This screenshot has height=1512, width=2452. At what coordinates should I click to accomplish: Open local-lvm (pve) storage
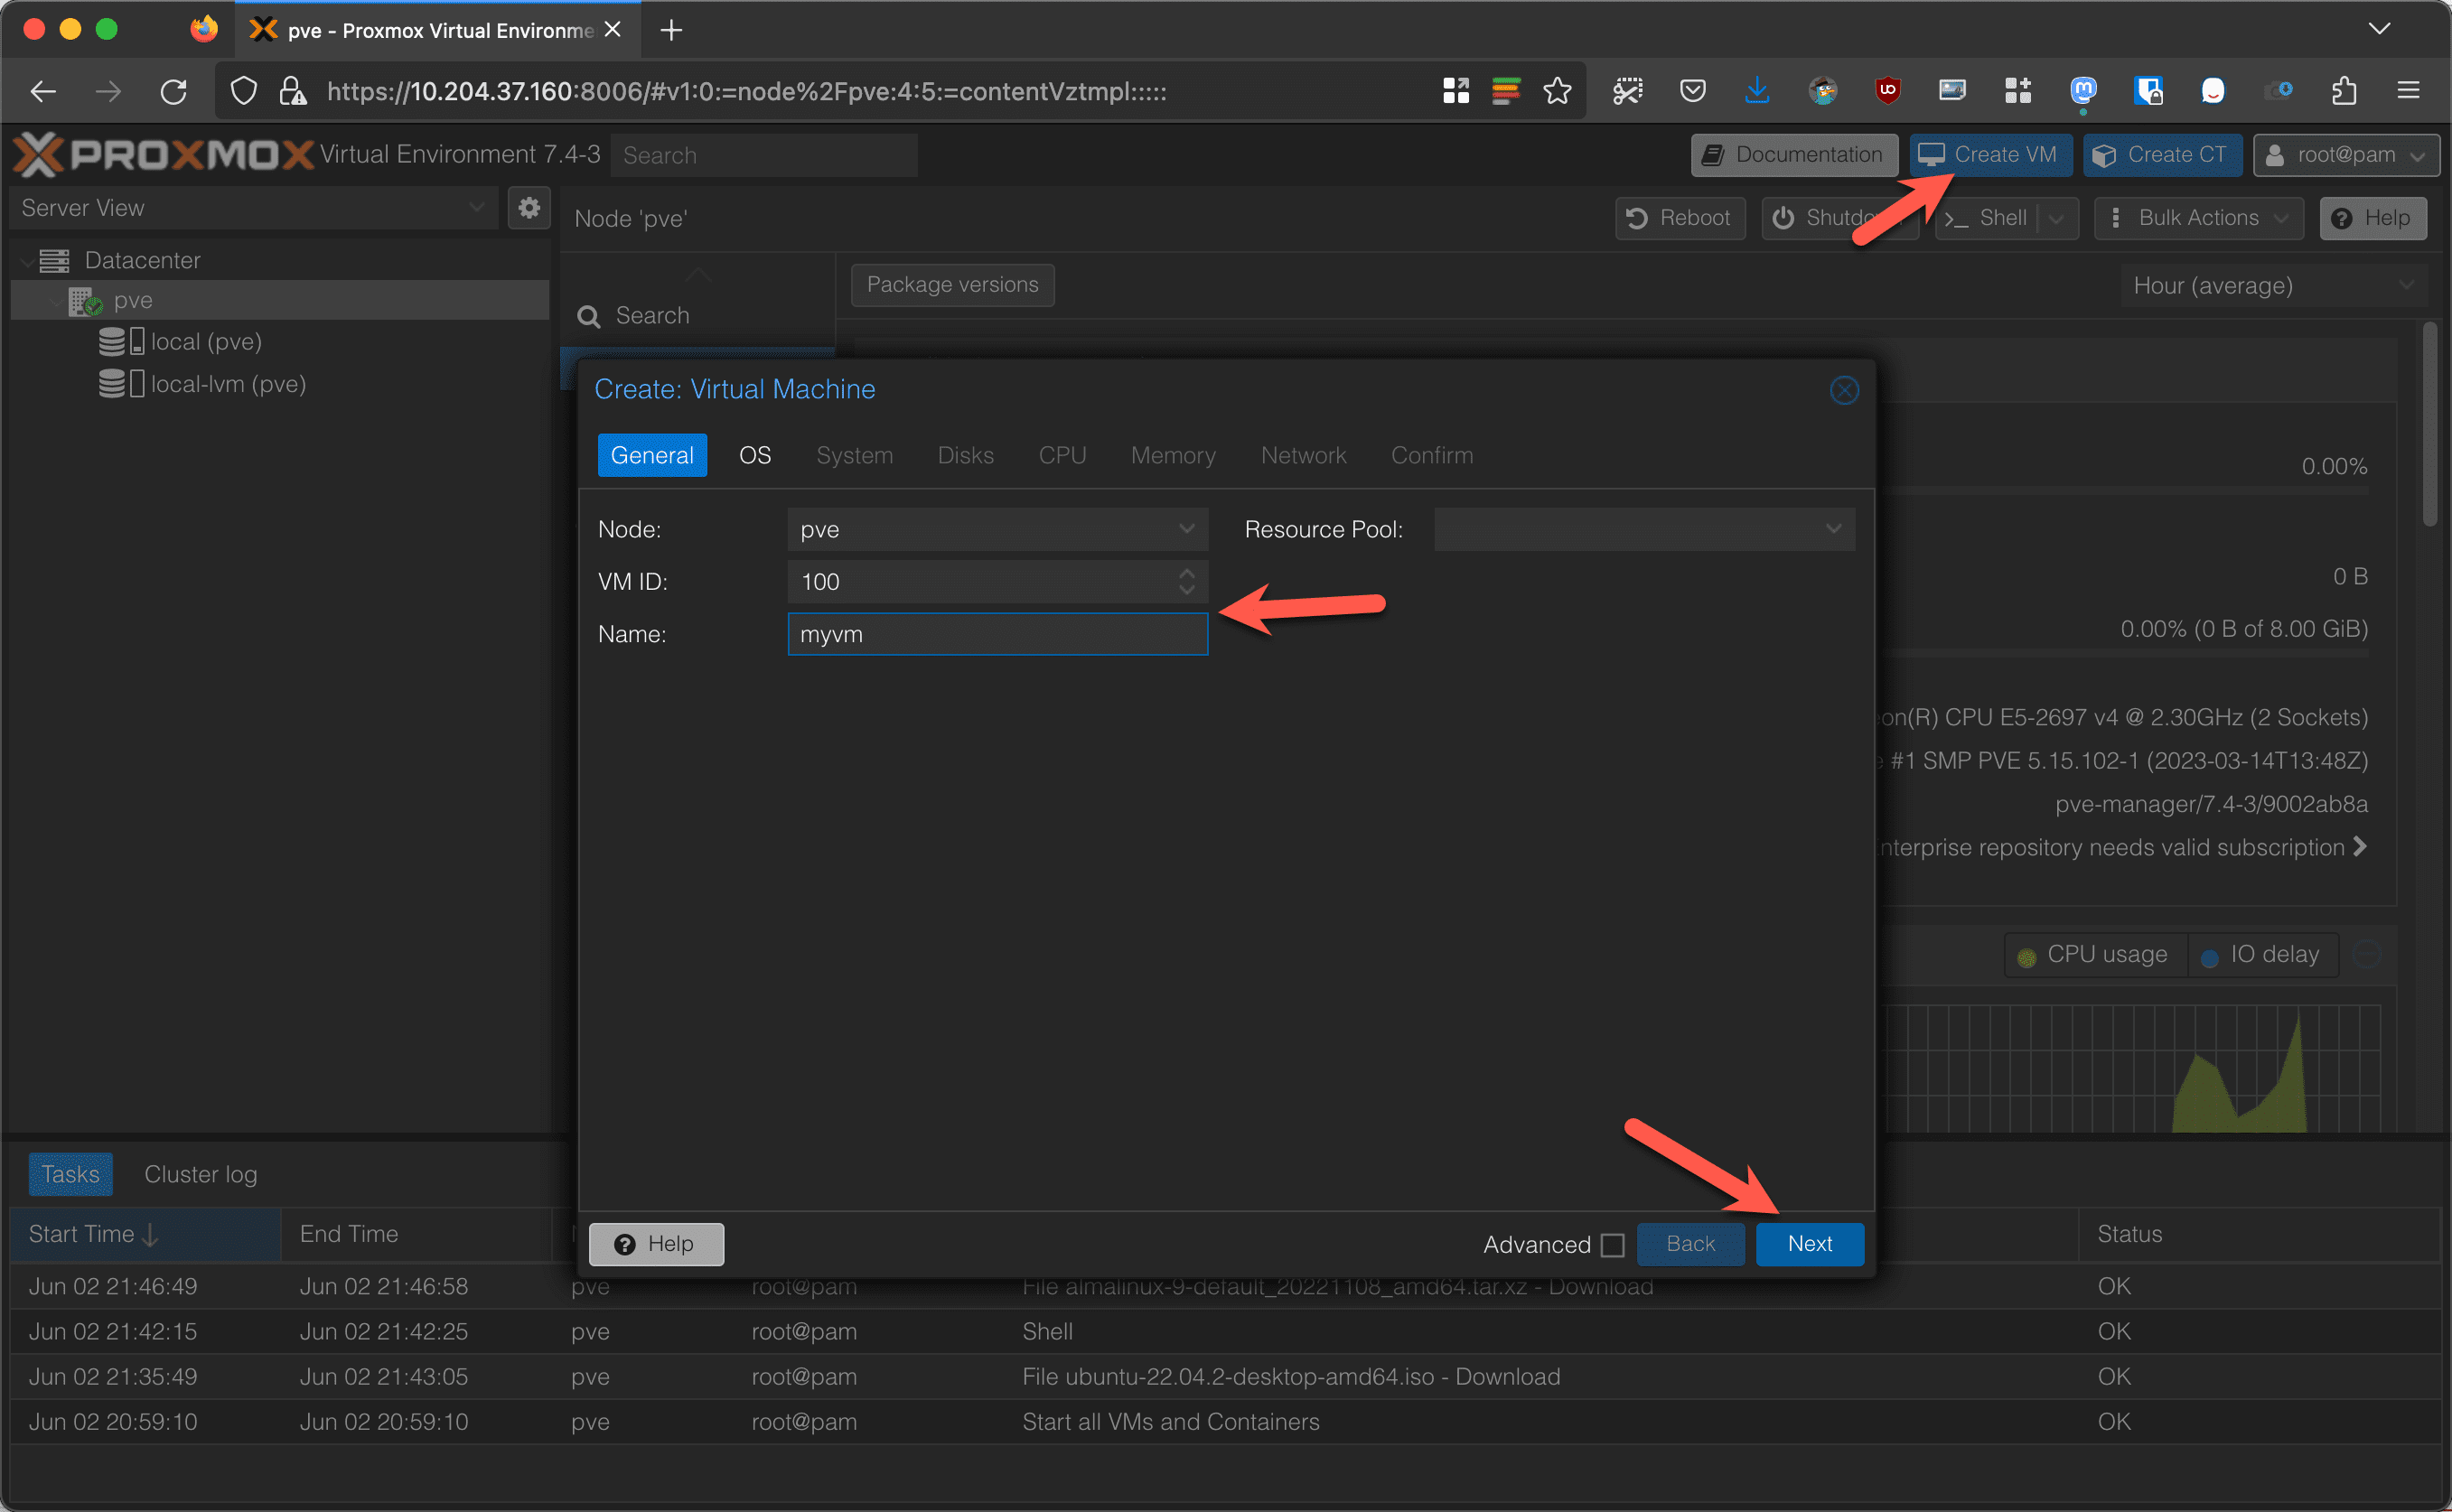202,384
